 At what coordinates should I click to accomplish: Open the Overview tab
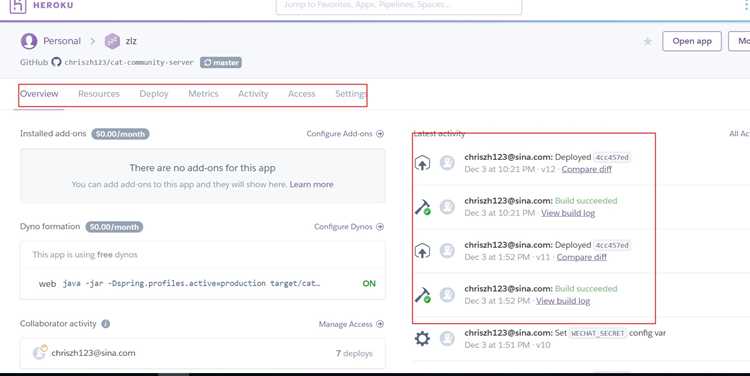39,94
